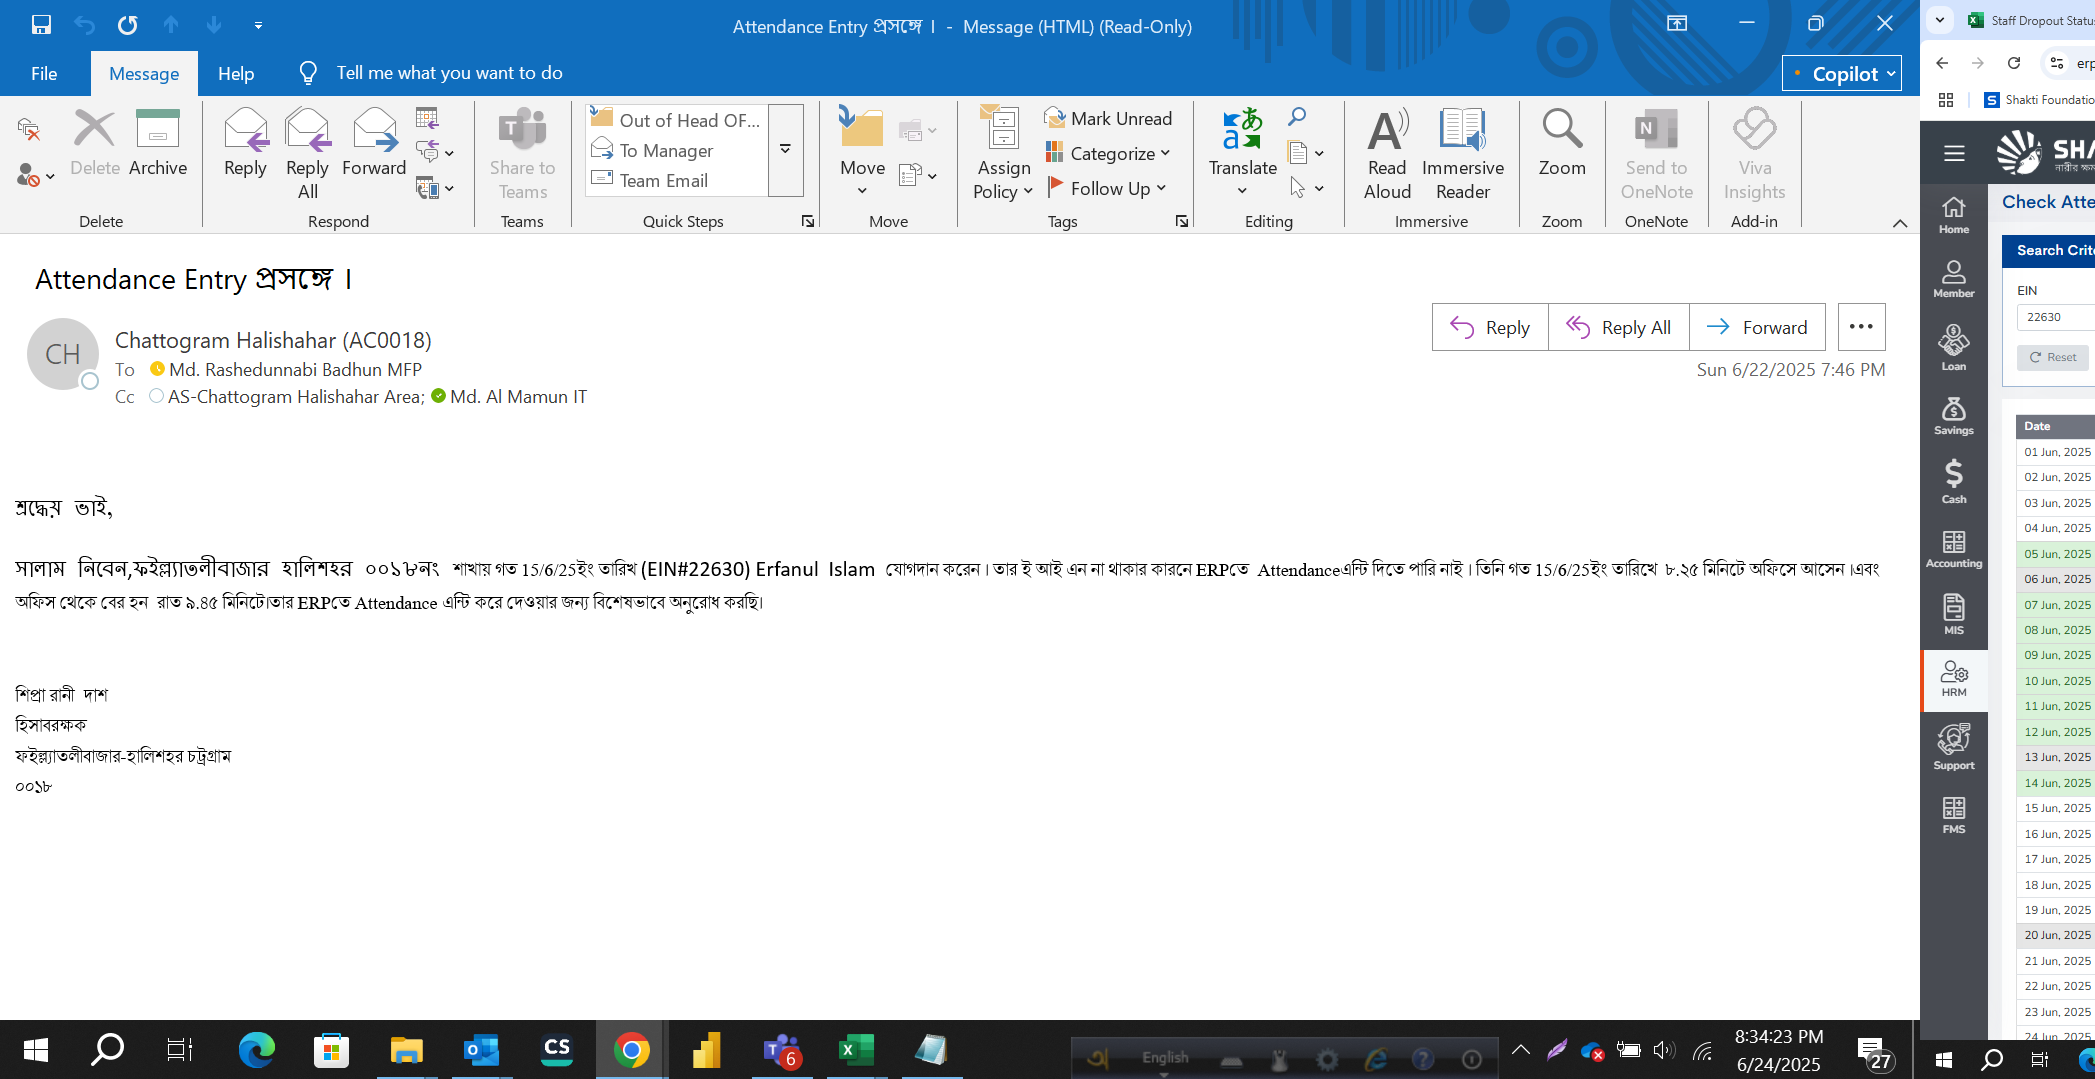Click the CH sender avatar

pyautogui.click(x=62, y=354)
